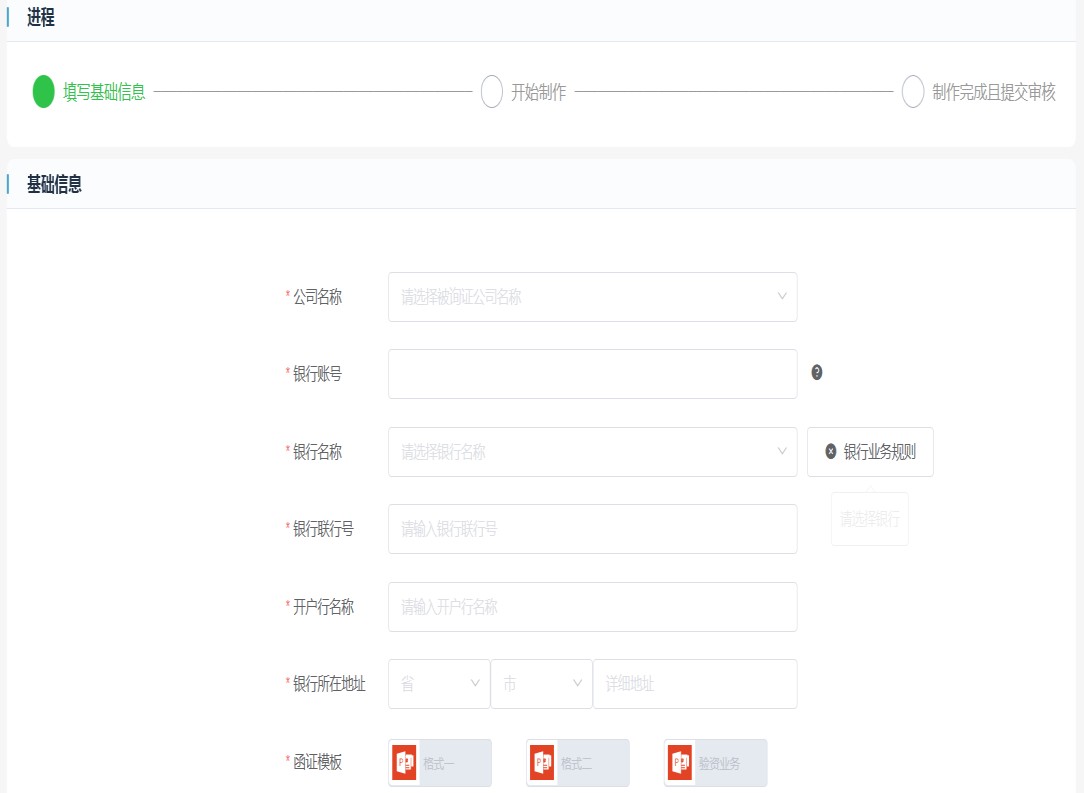Image resolution: width=1084 pixels, height=793 pixels.
Task: Click the 开始制作 step label
Action: (x=538, y=92)
